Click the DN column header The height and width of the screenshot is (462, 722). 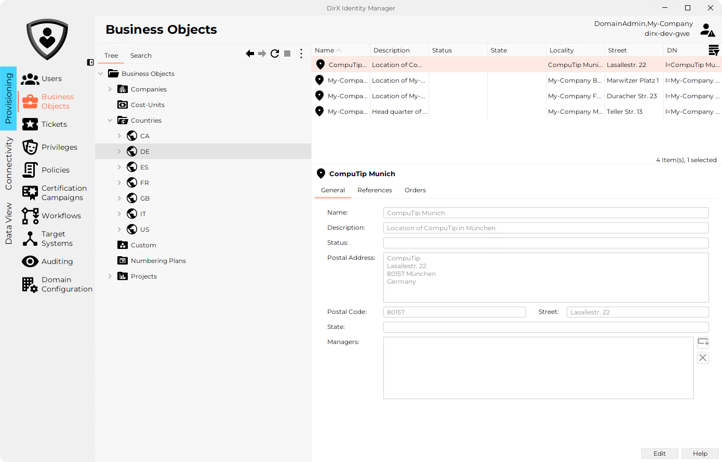(x=685, y=50)
